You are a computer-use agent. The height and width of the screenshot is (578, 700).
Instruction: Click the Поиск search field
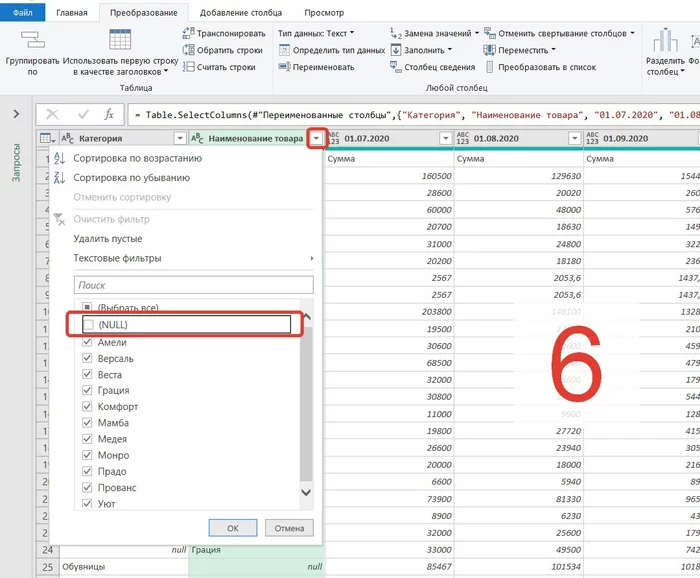coord(194,285)
